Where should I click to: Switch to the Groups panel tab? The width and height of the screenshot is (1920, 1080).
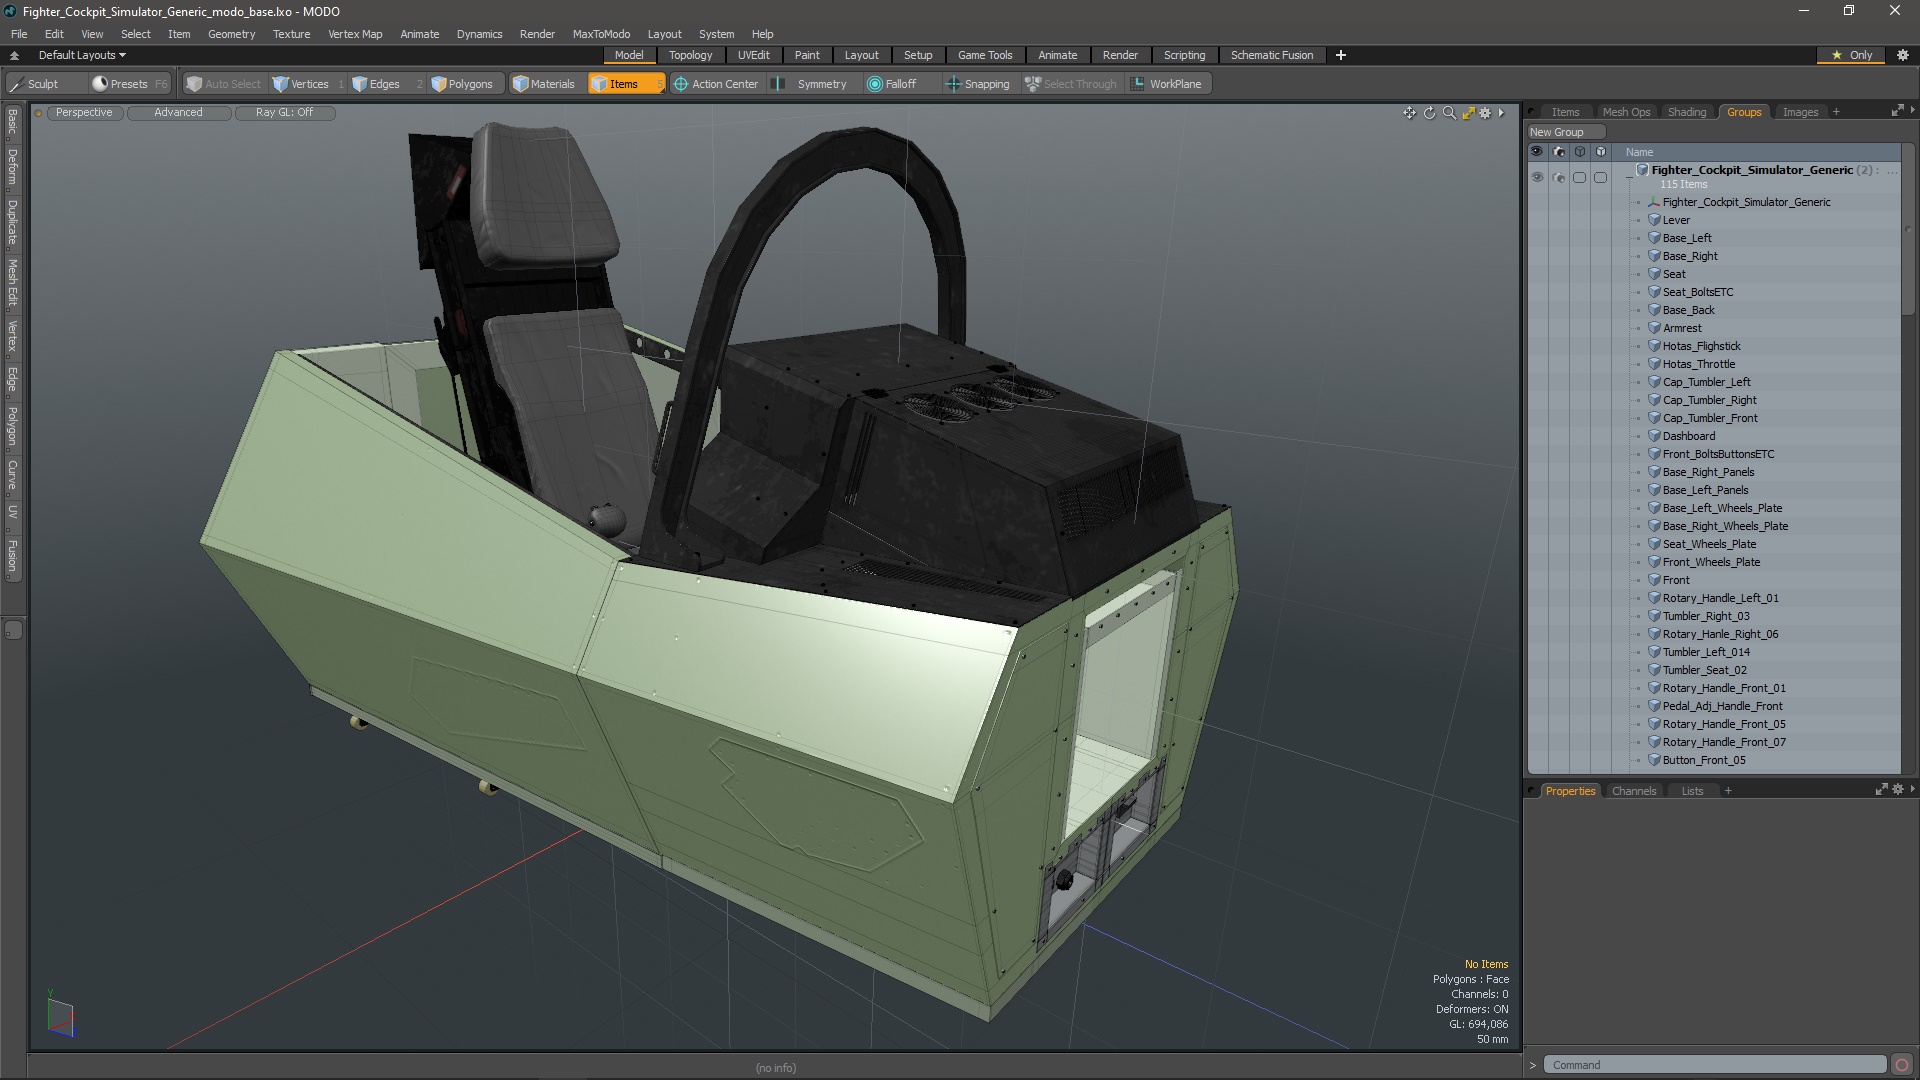pyautogui.click(x=1743, y=111)
